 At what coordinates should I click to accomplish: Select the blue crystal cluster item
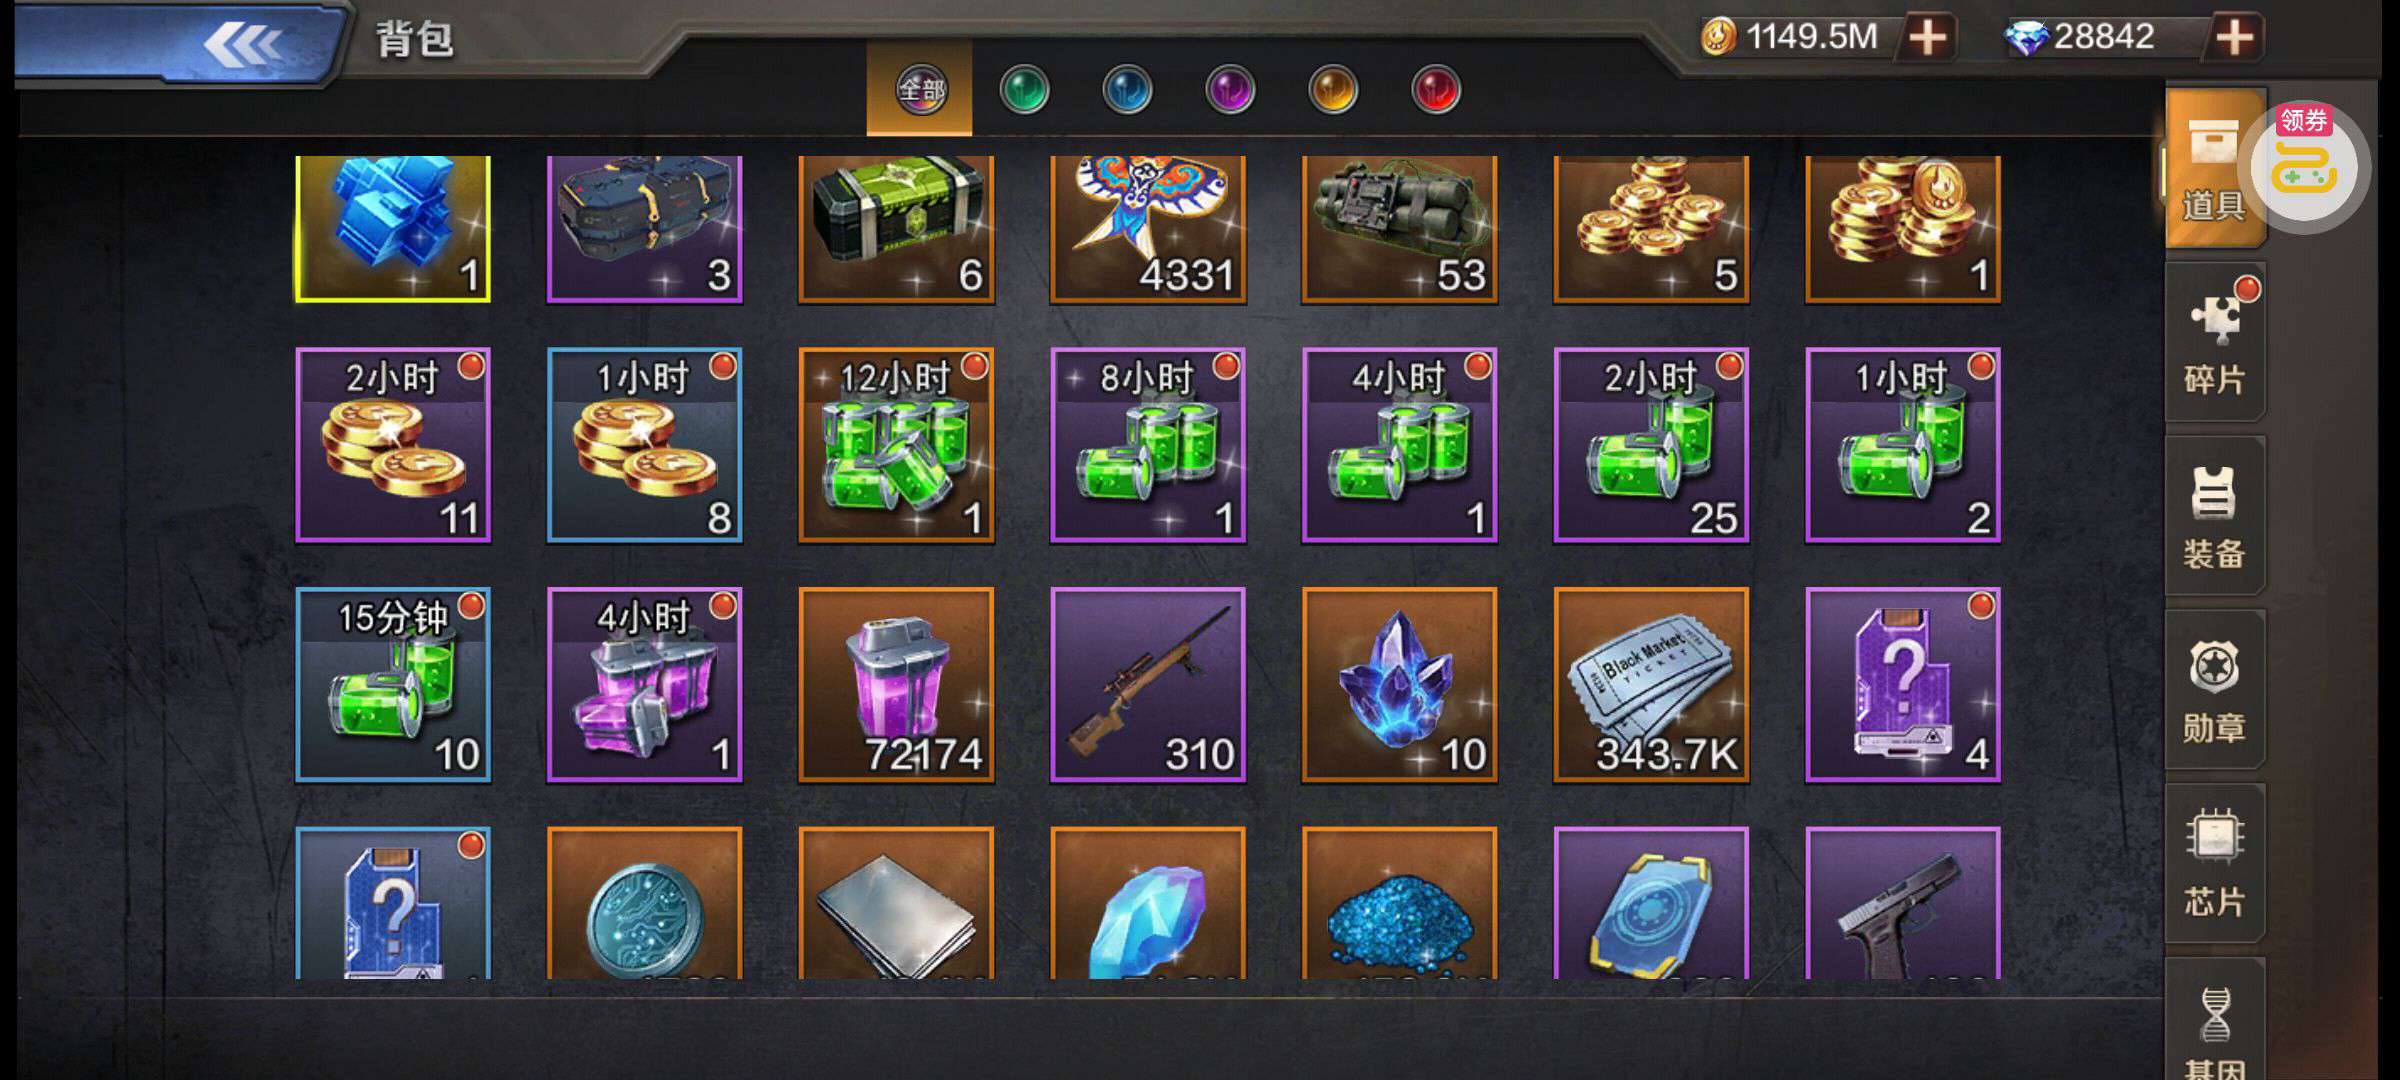pos(1400,685)
